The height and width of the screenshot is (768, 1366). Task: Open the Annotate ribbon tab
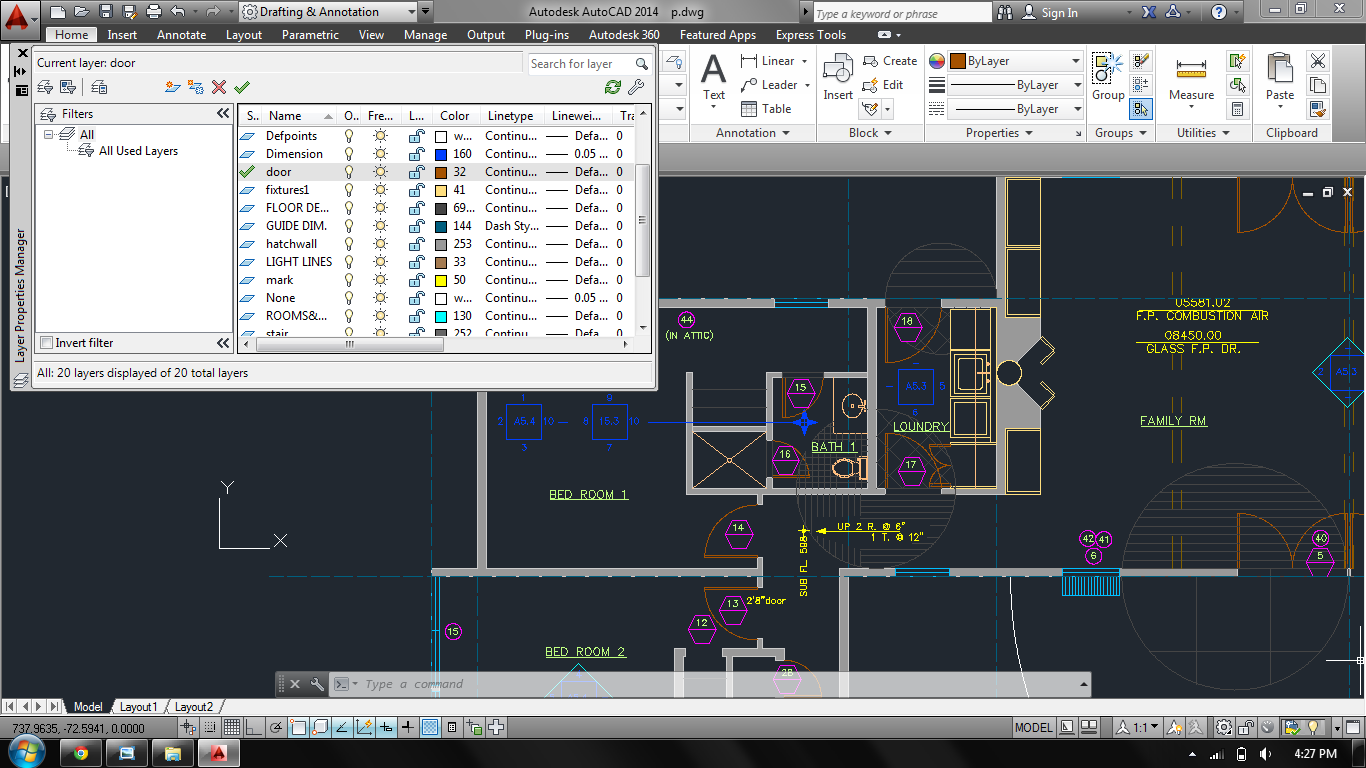(181, 35)
